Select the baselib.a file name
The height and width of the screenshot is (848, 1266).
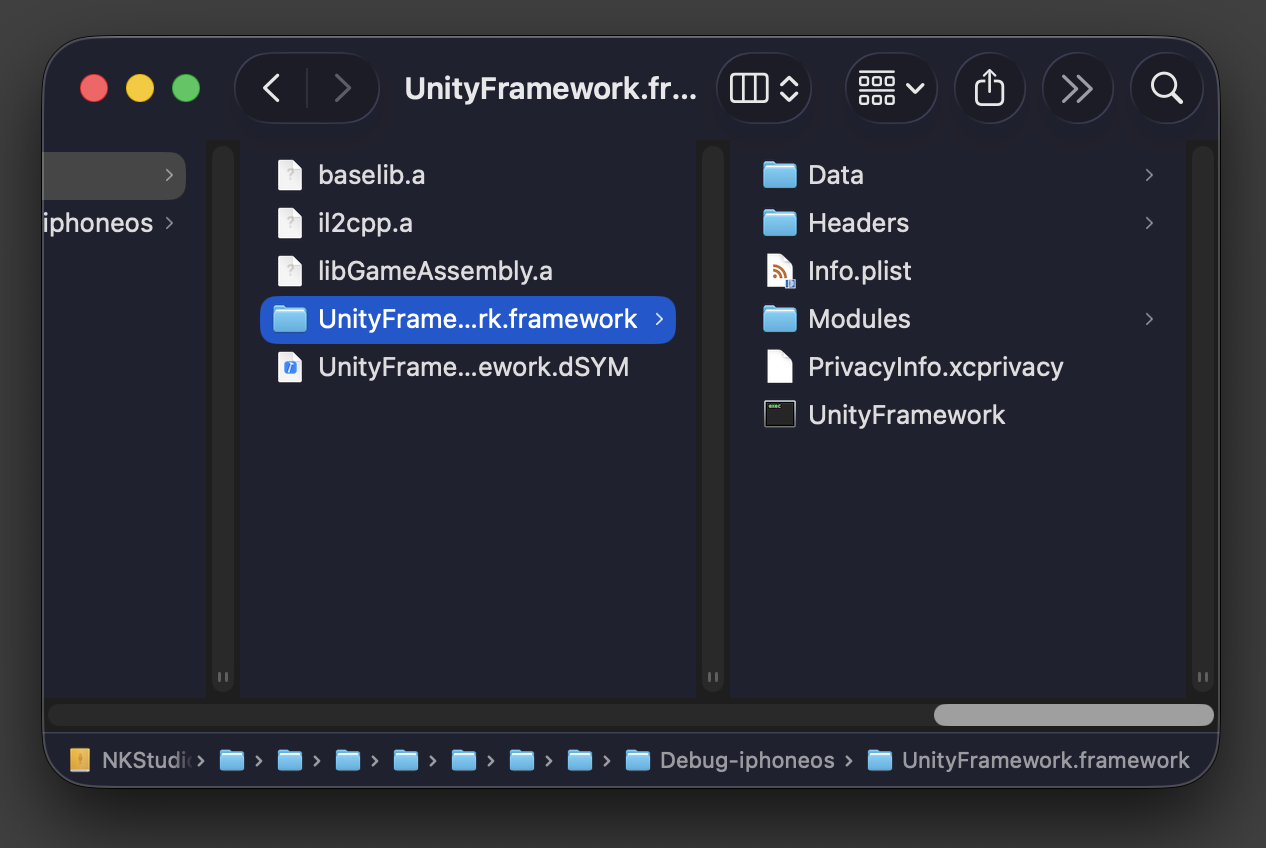point(371,175)
